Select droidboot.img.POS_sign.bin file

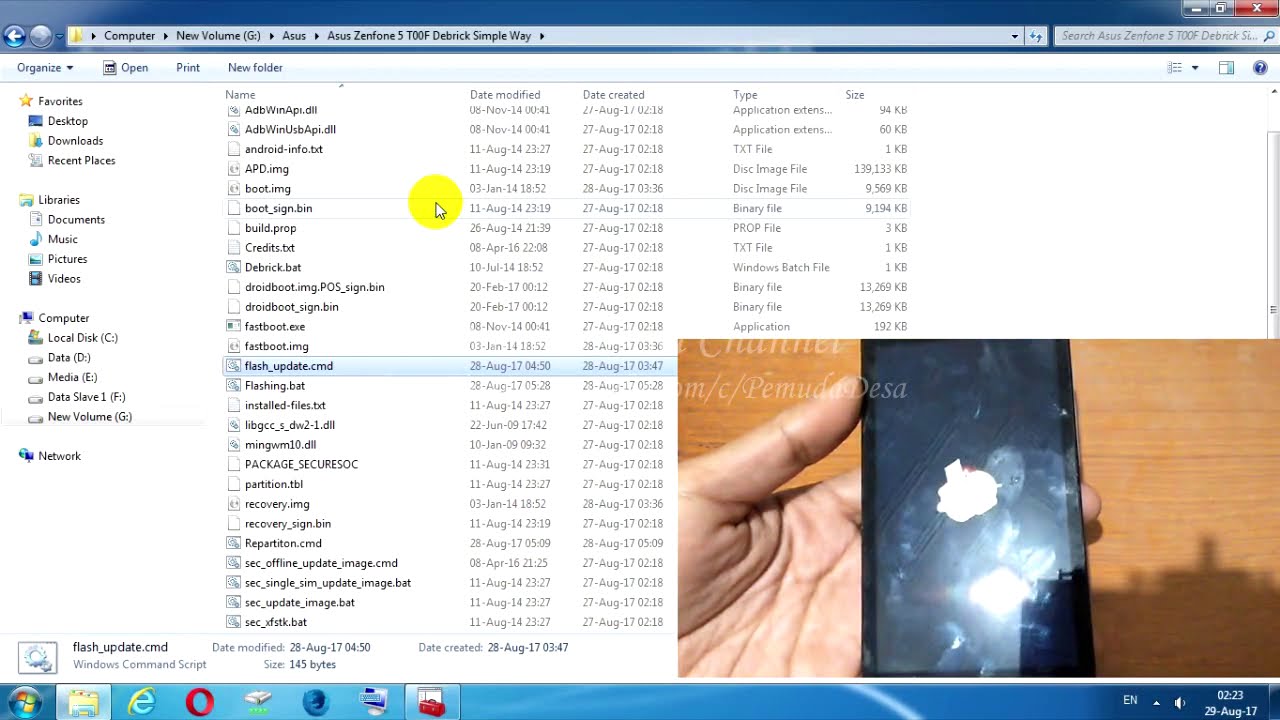(x=314, y=287)
